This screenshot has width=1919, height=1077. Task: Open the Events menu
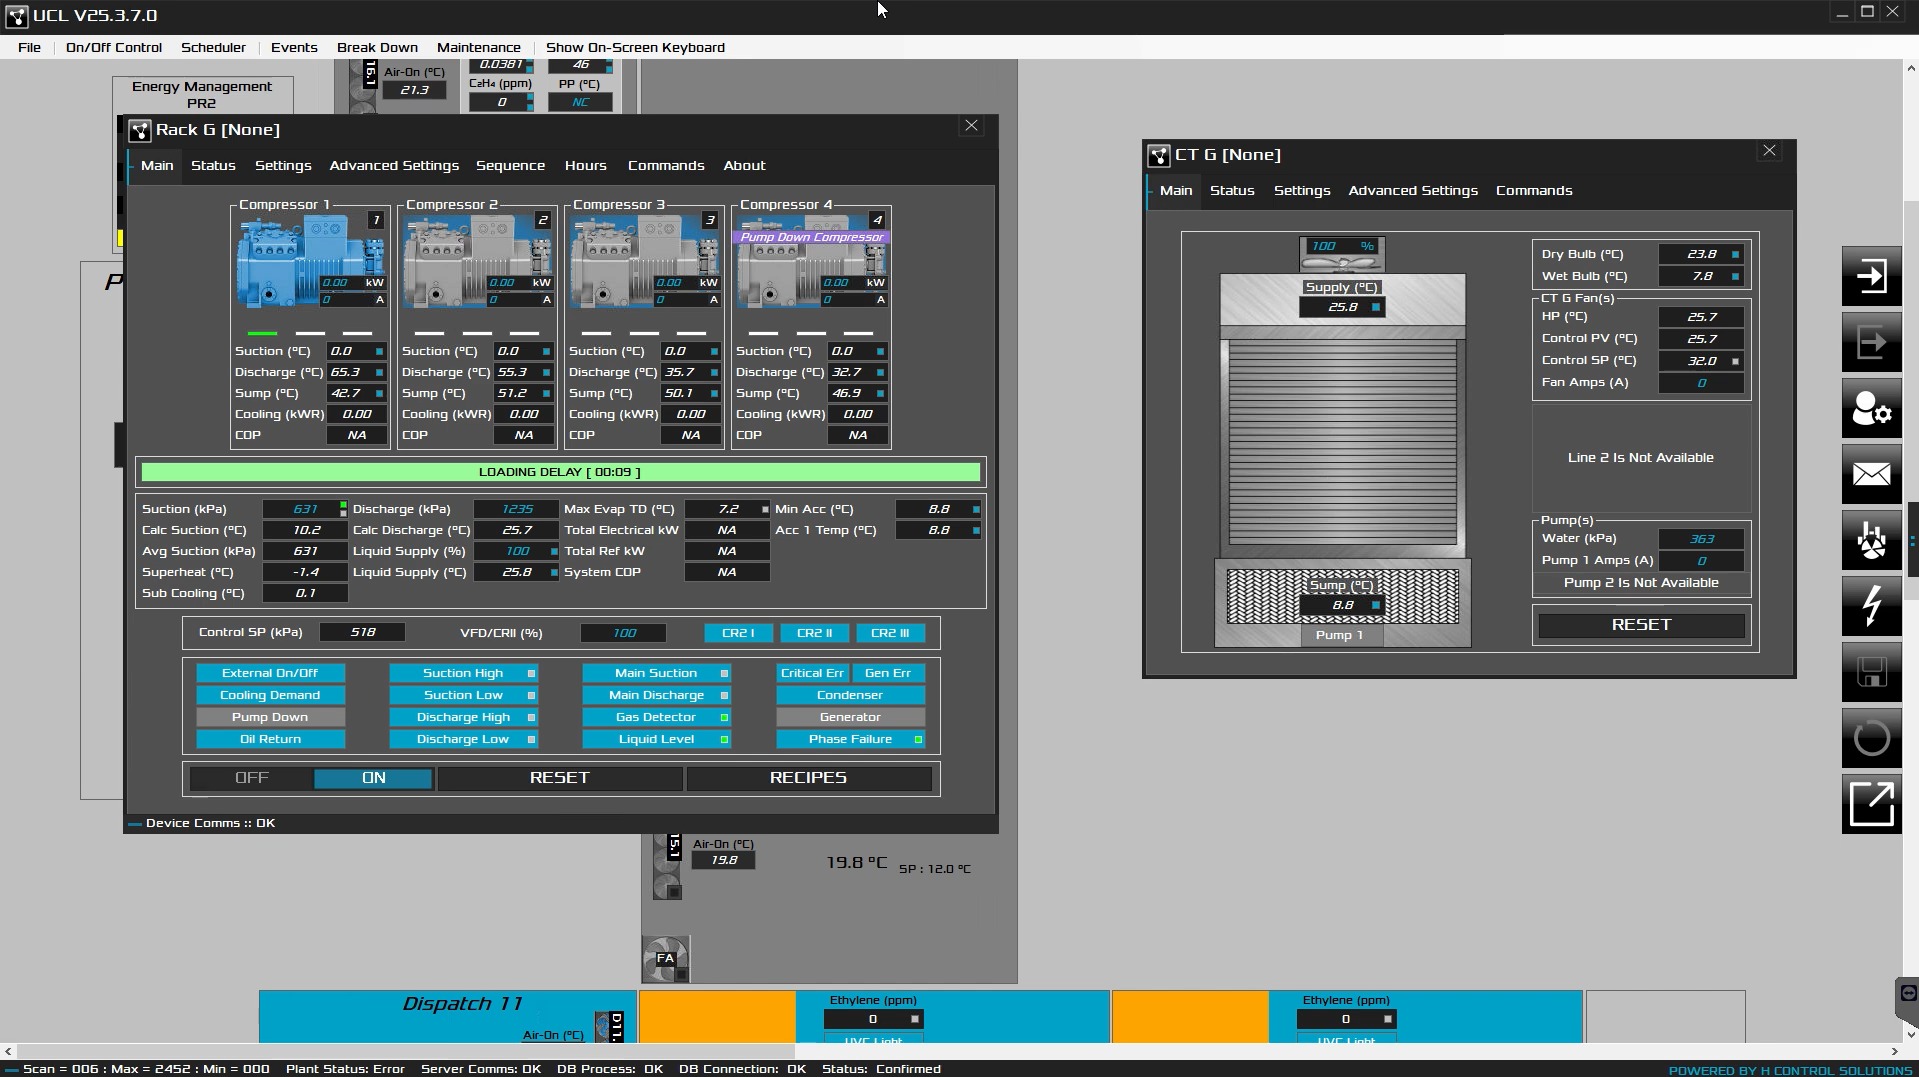(x=294, y=47)
